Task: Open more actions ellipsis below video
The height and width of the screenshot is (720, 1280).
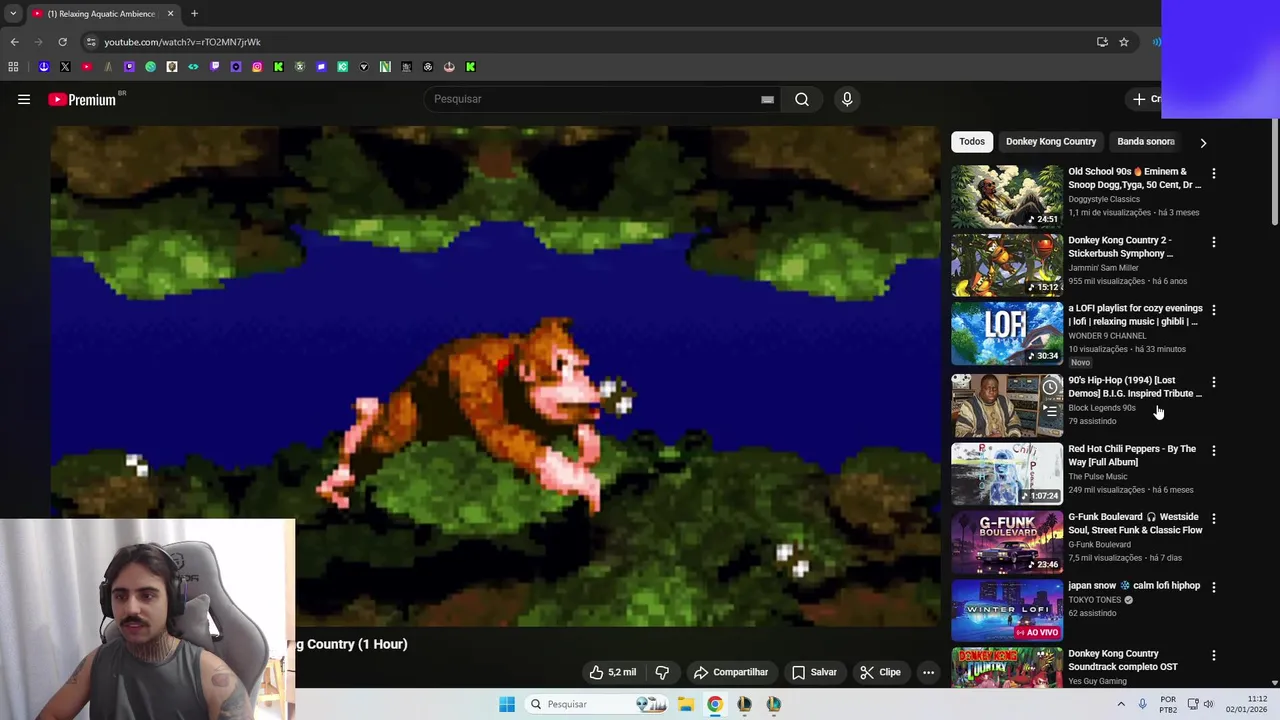Action: click(928, 672)
